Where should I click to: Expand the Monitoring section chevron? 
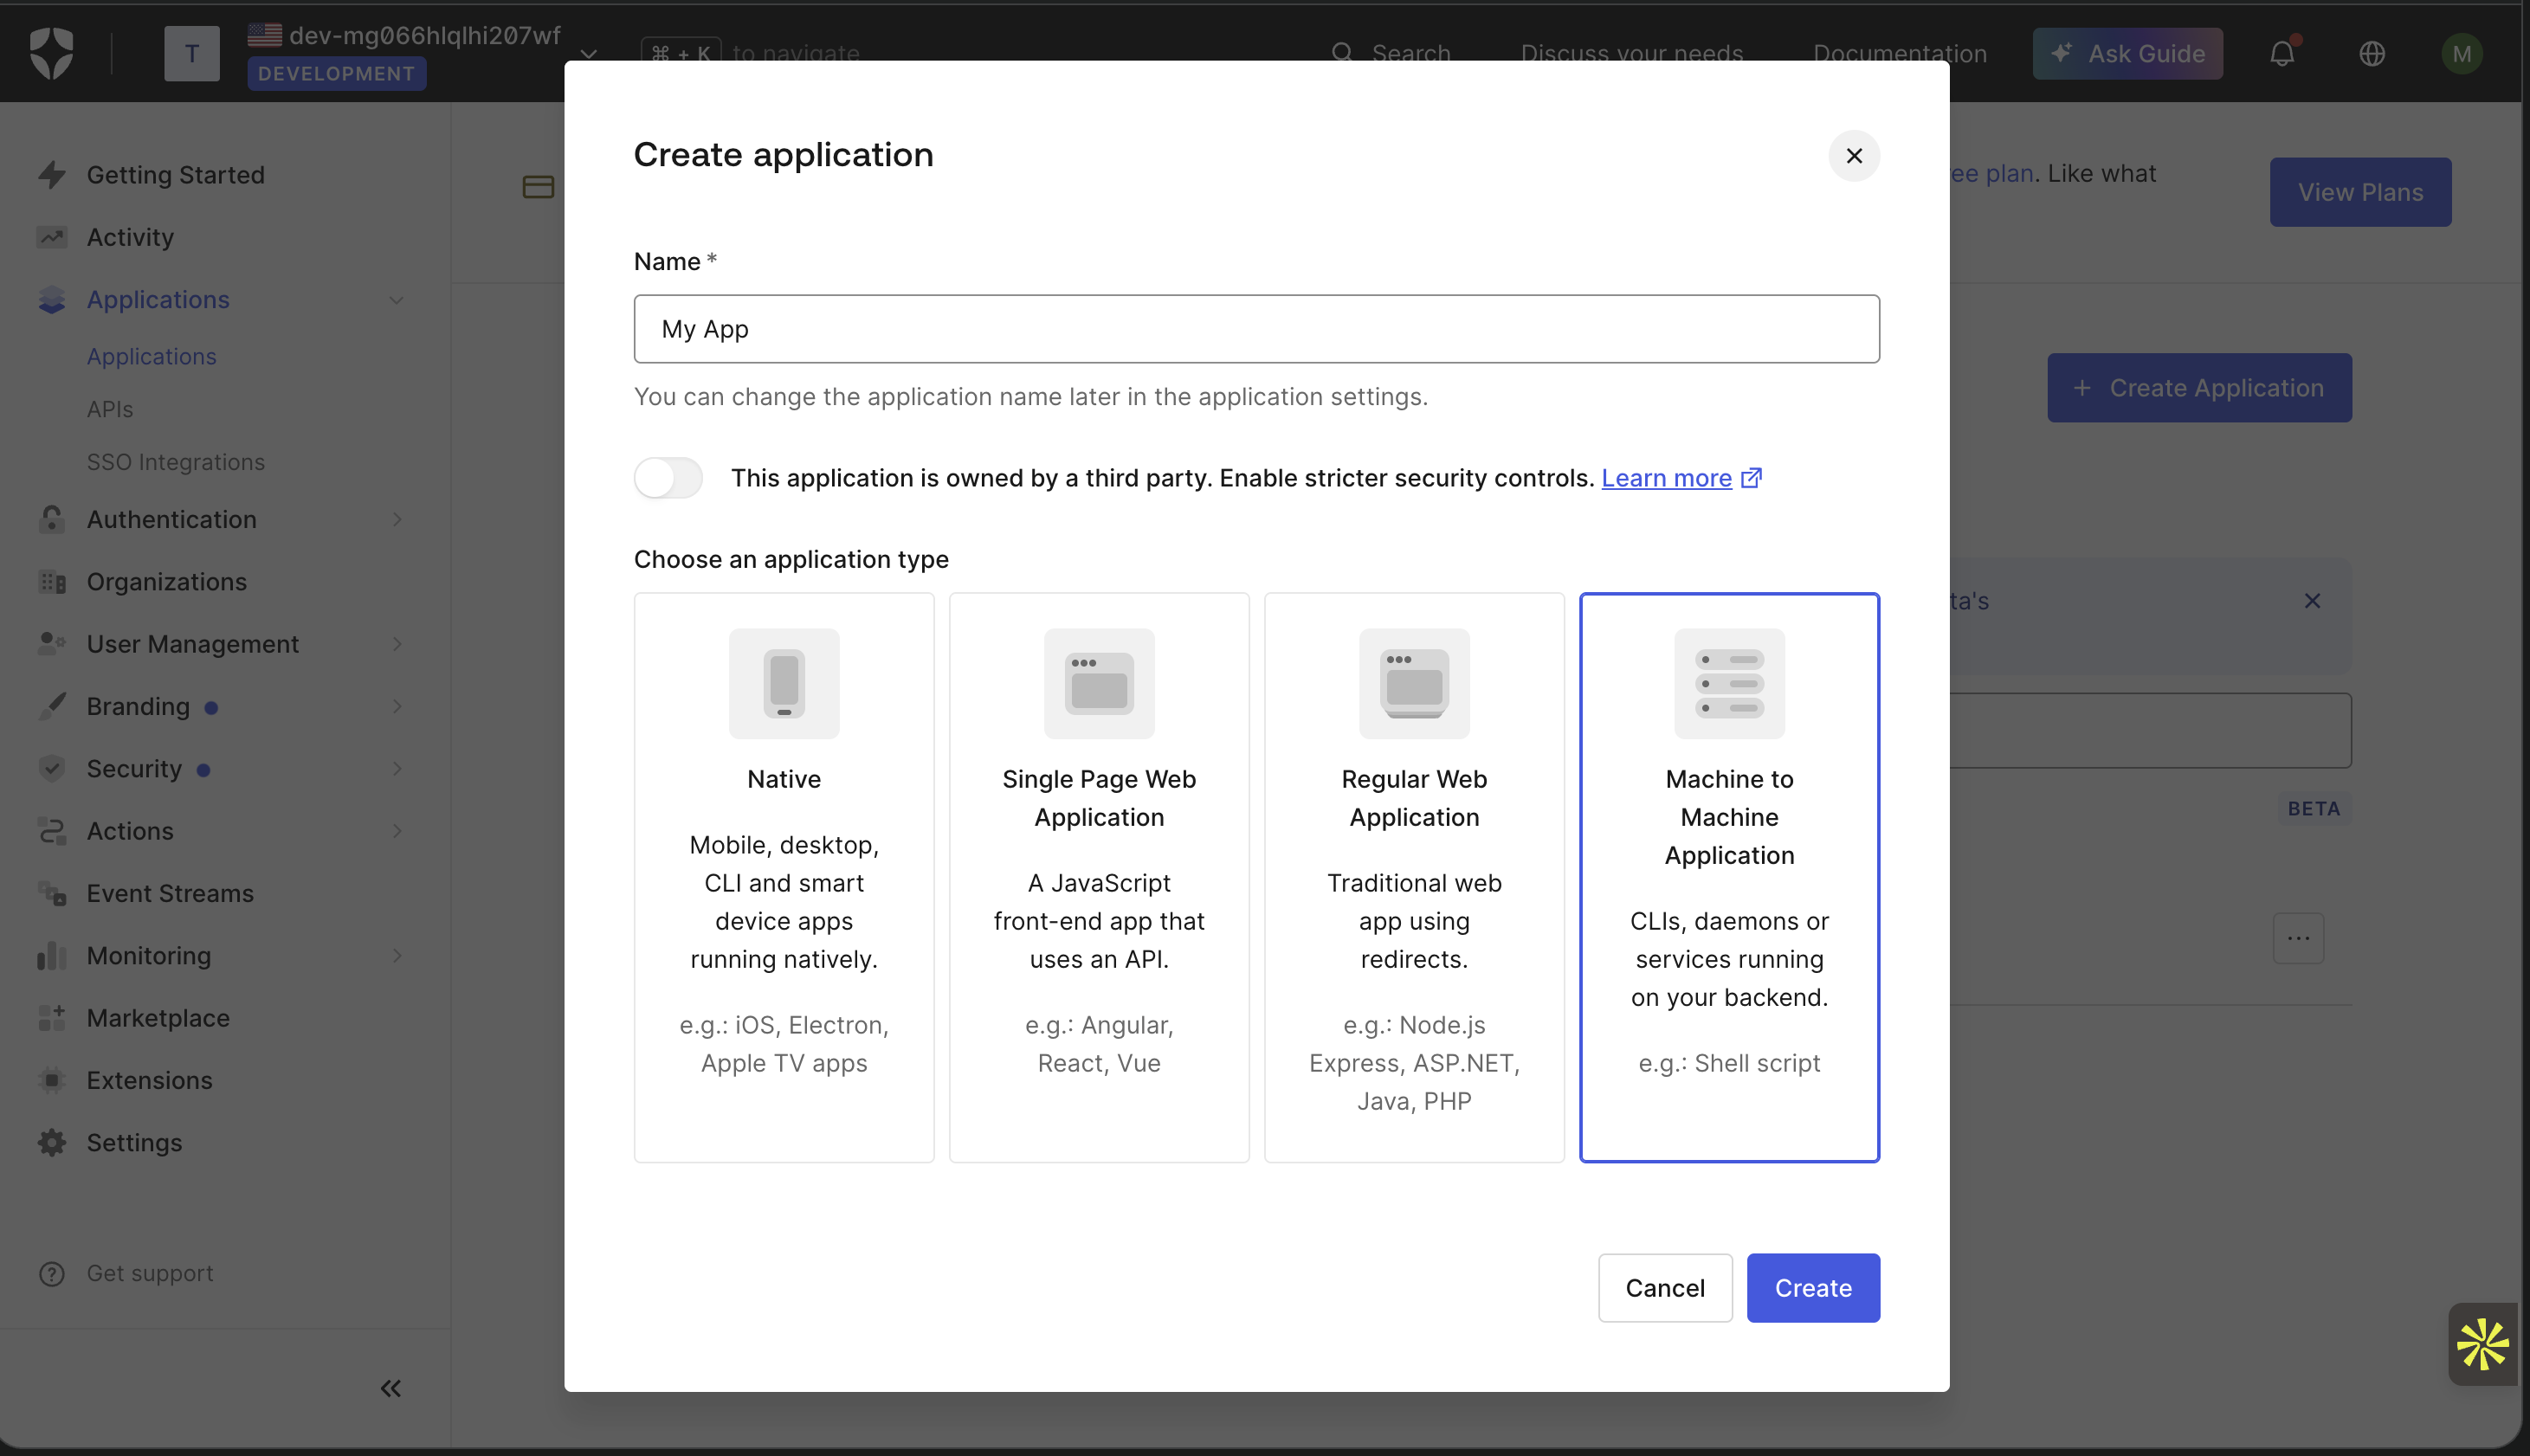397,955
